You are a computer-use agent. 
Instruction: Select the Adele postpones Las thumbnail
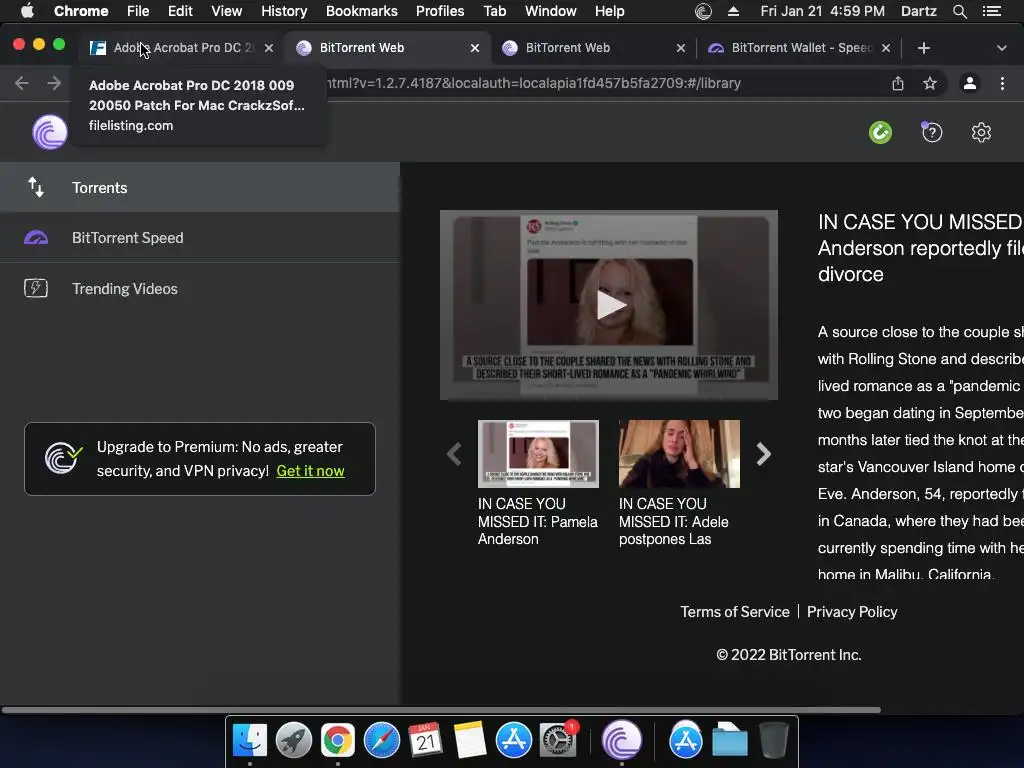[x=679, y=454]
